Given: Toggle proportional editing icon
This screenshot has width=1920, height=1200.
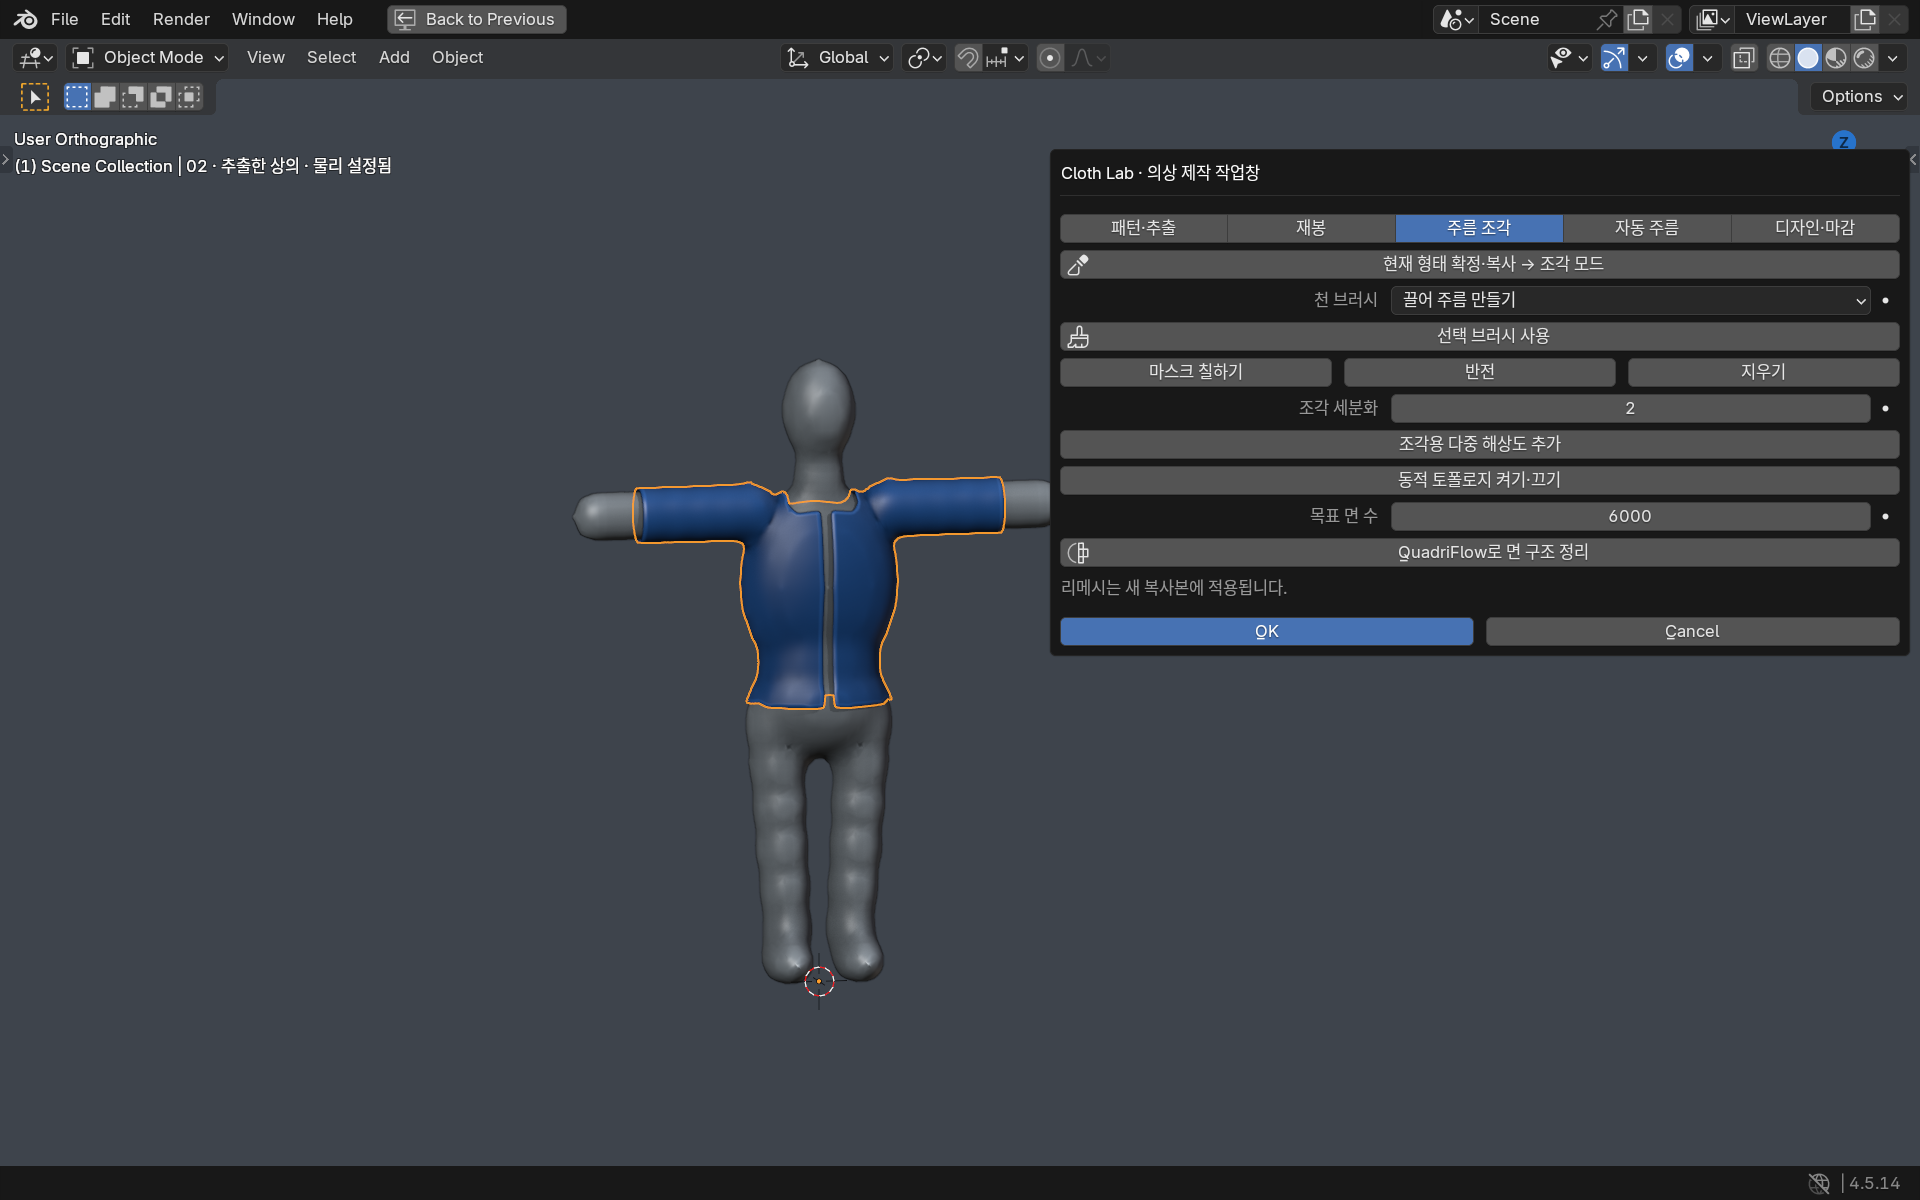Looking at the screenshot, I should point(1050,58).
